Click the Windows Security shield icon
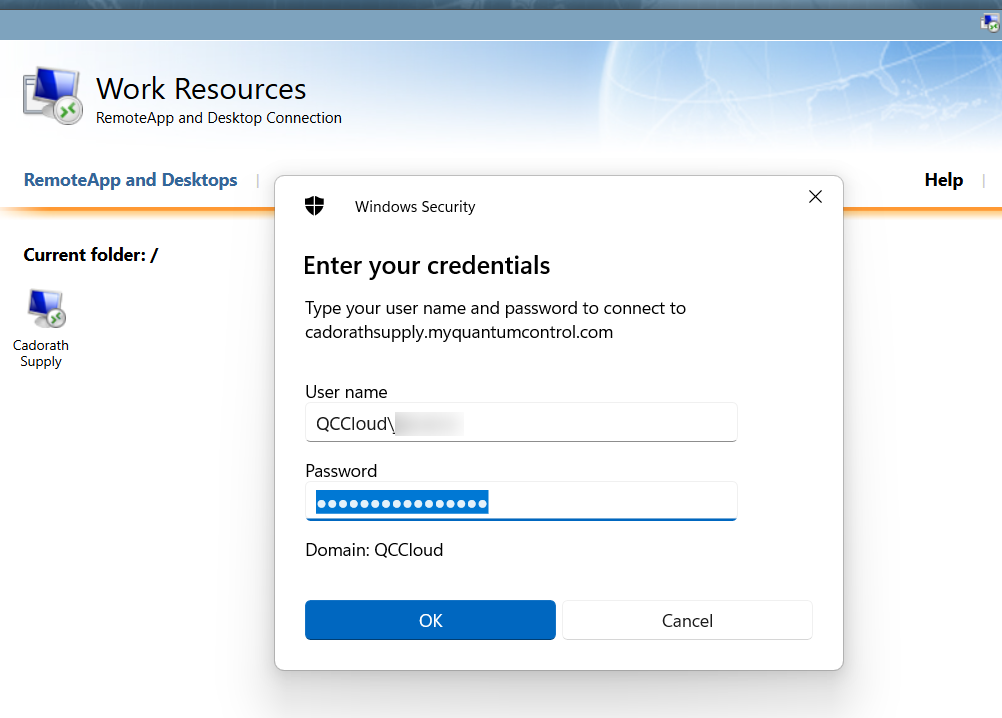 (x=314, y=206)
